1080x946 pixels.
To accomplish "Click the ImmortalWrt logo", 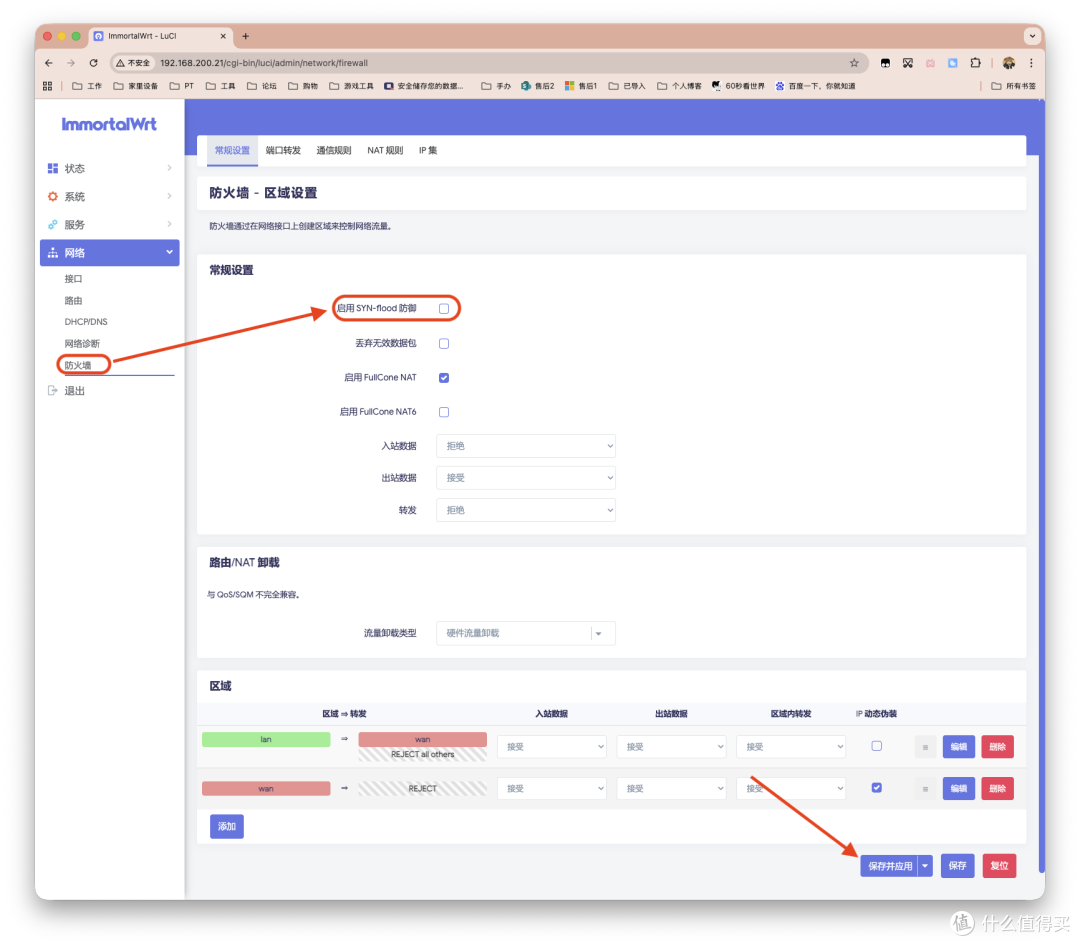I will tap(109, 124).
